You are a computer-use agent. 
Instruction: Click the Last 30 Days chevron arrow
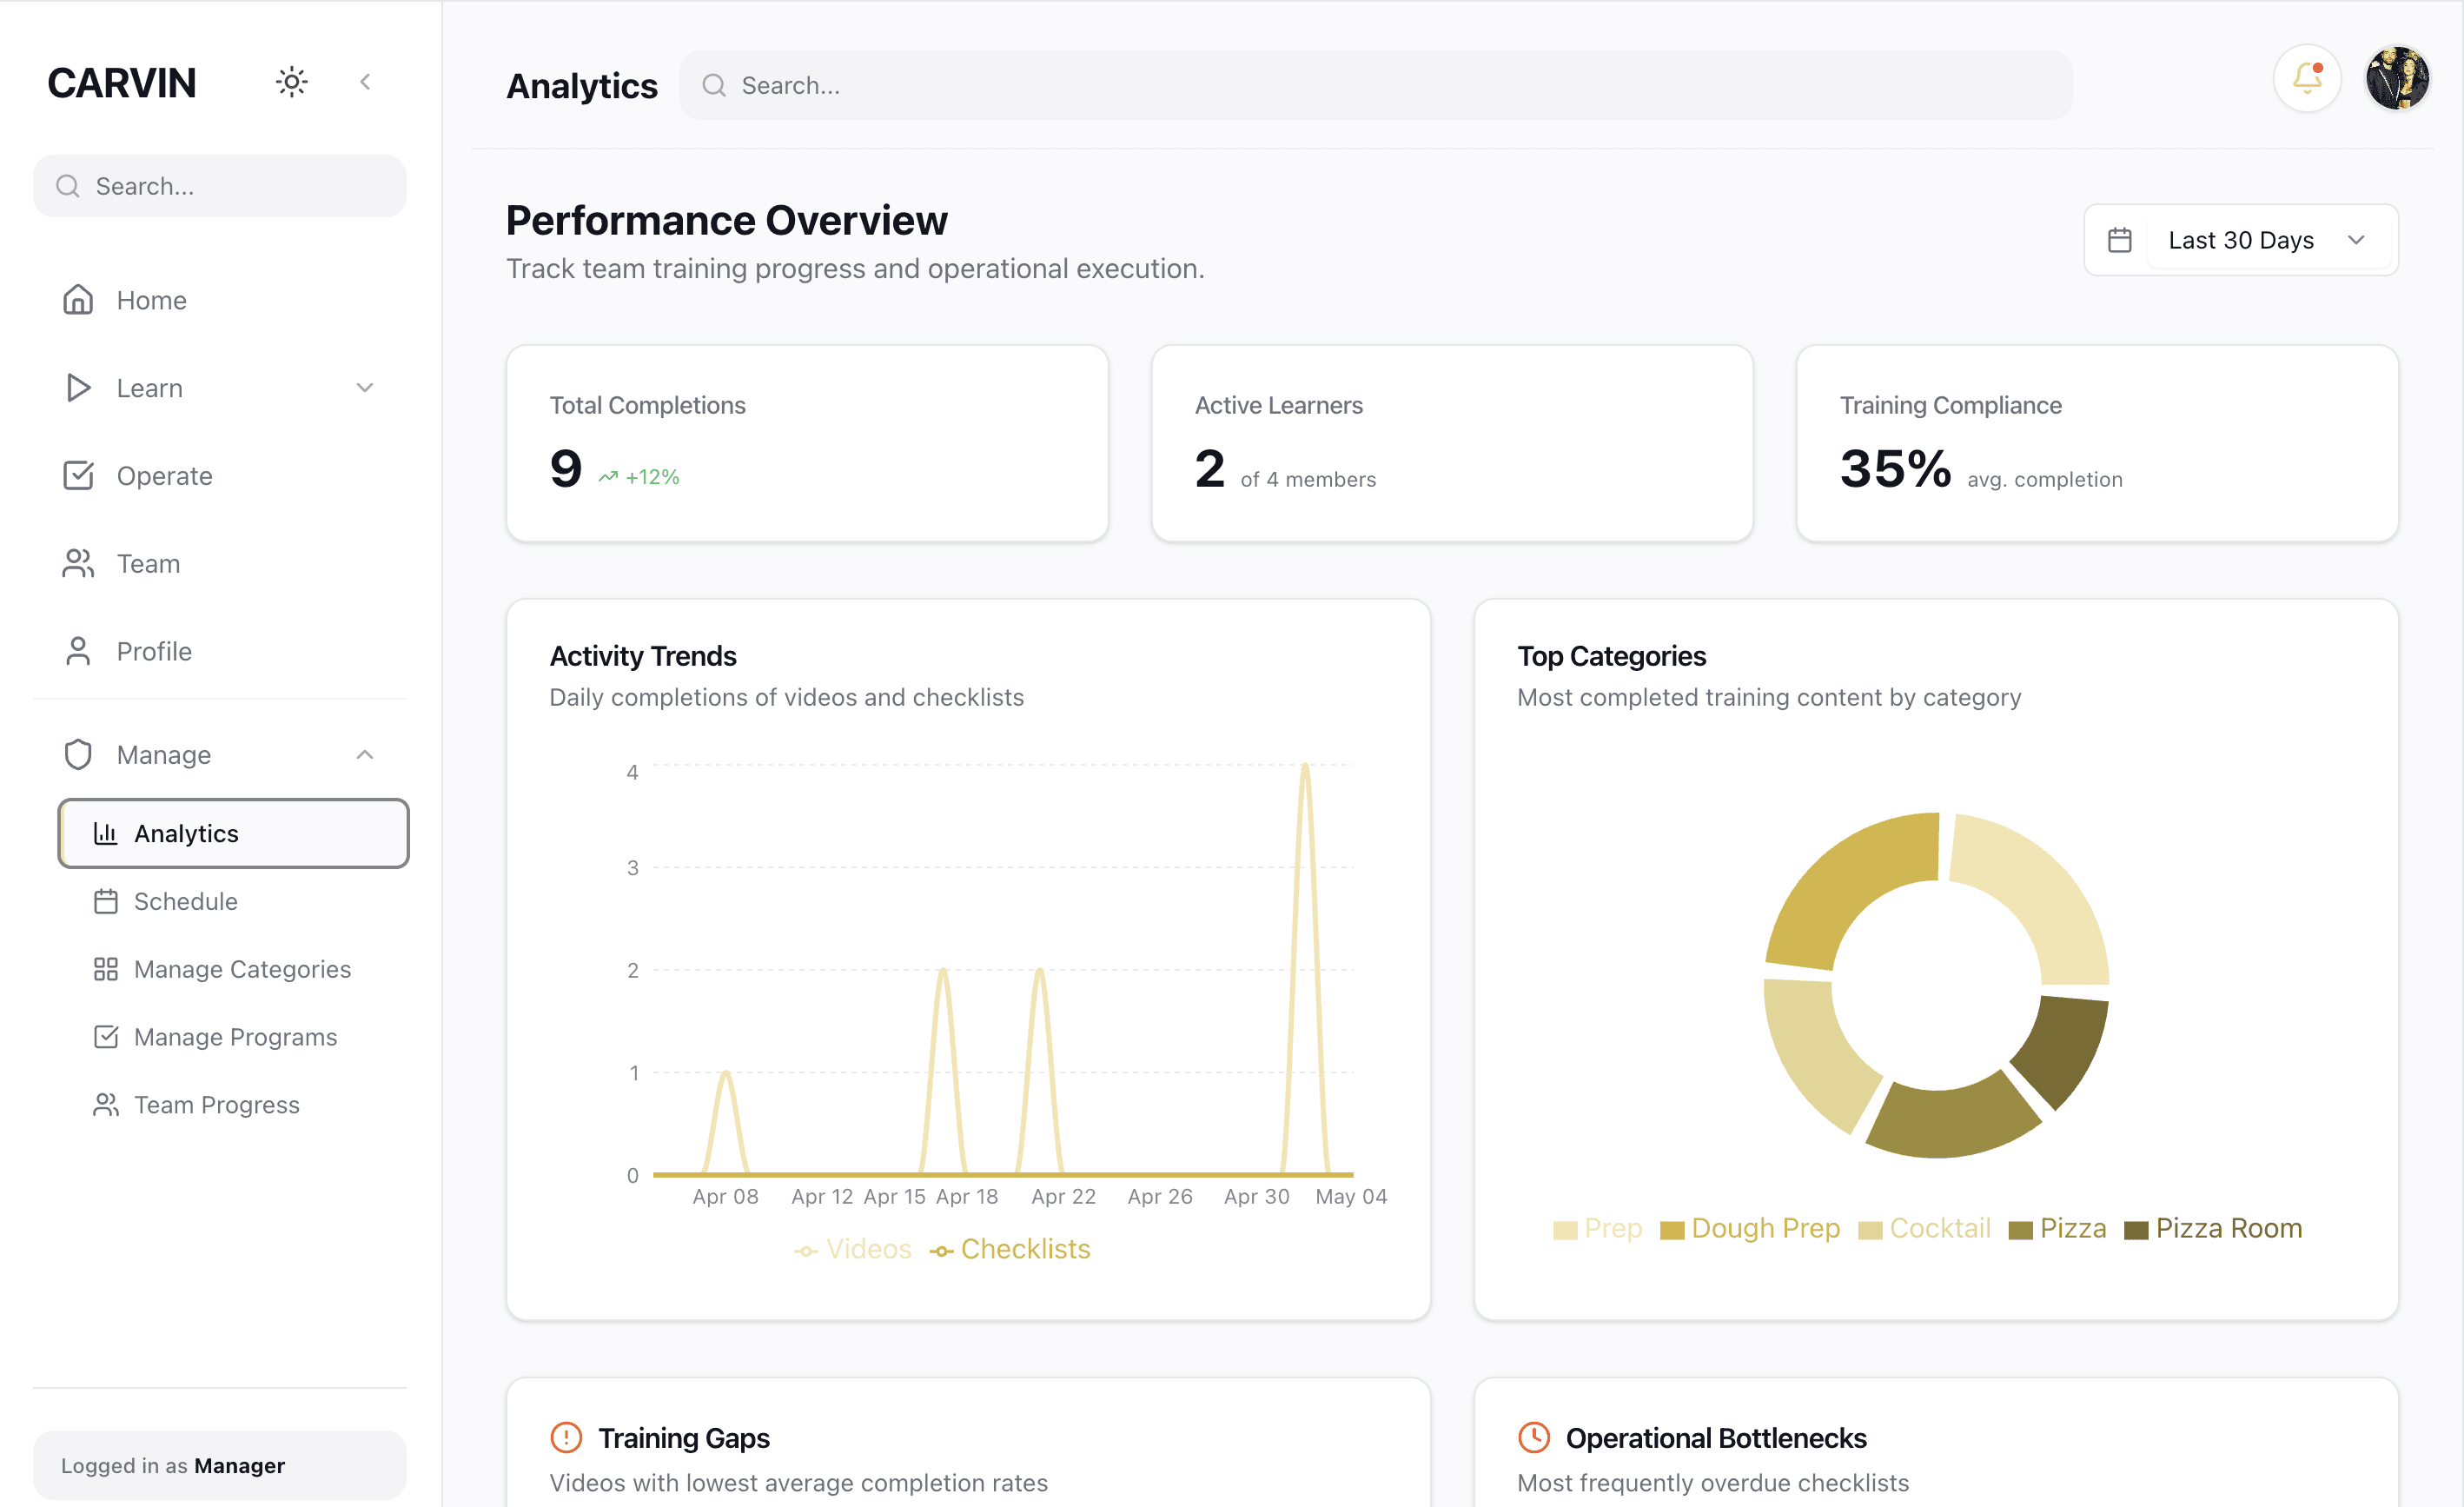(x=2356, y=240)
